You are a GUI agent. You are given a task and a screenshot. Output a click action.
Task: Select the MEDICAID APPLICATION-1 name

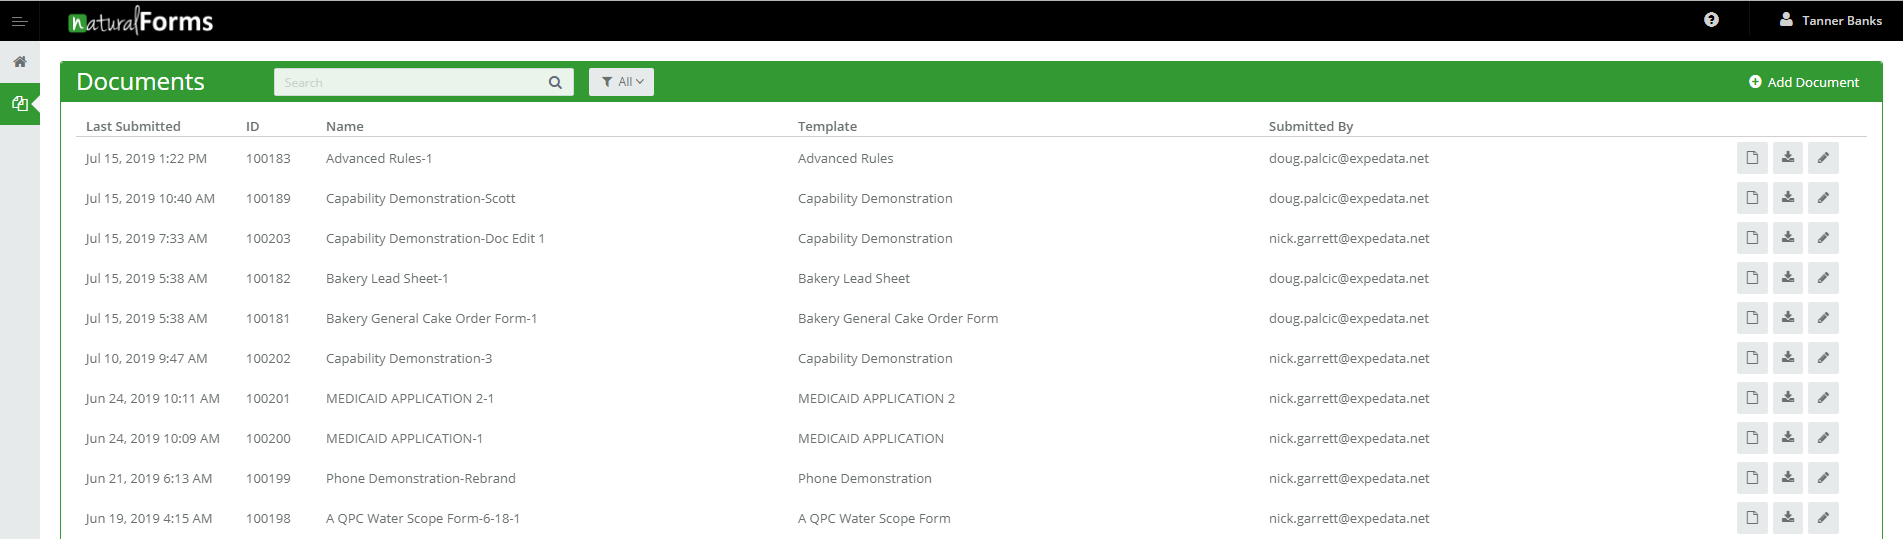coord(404,438)
